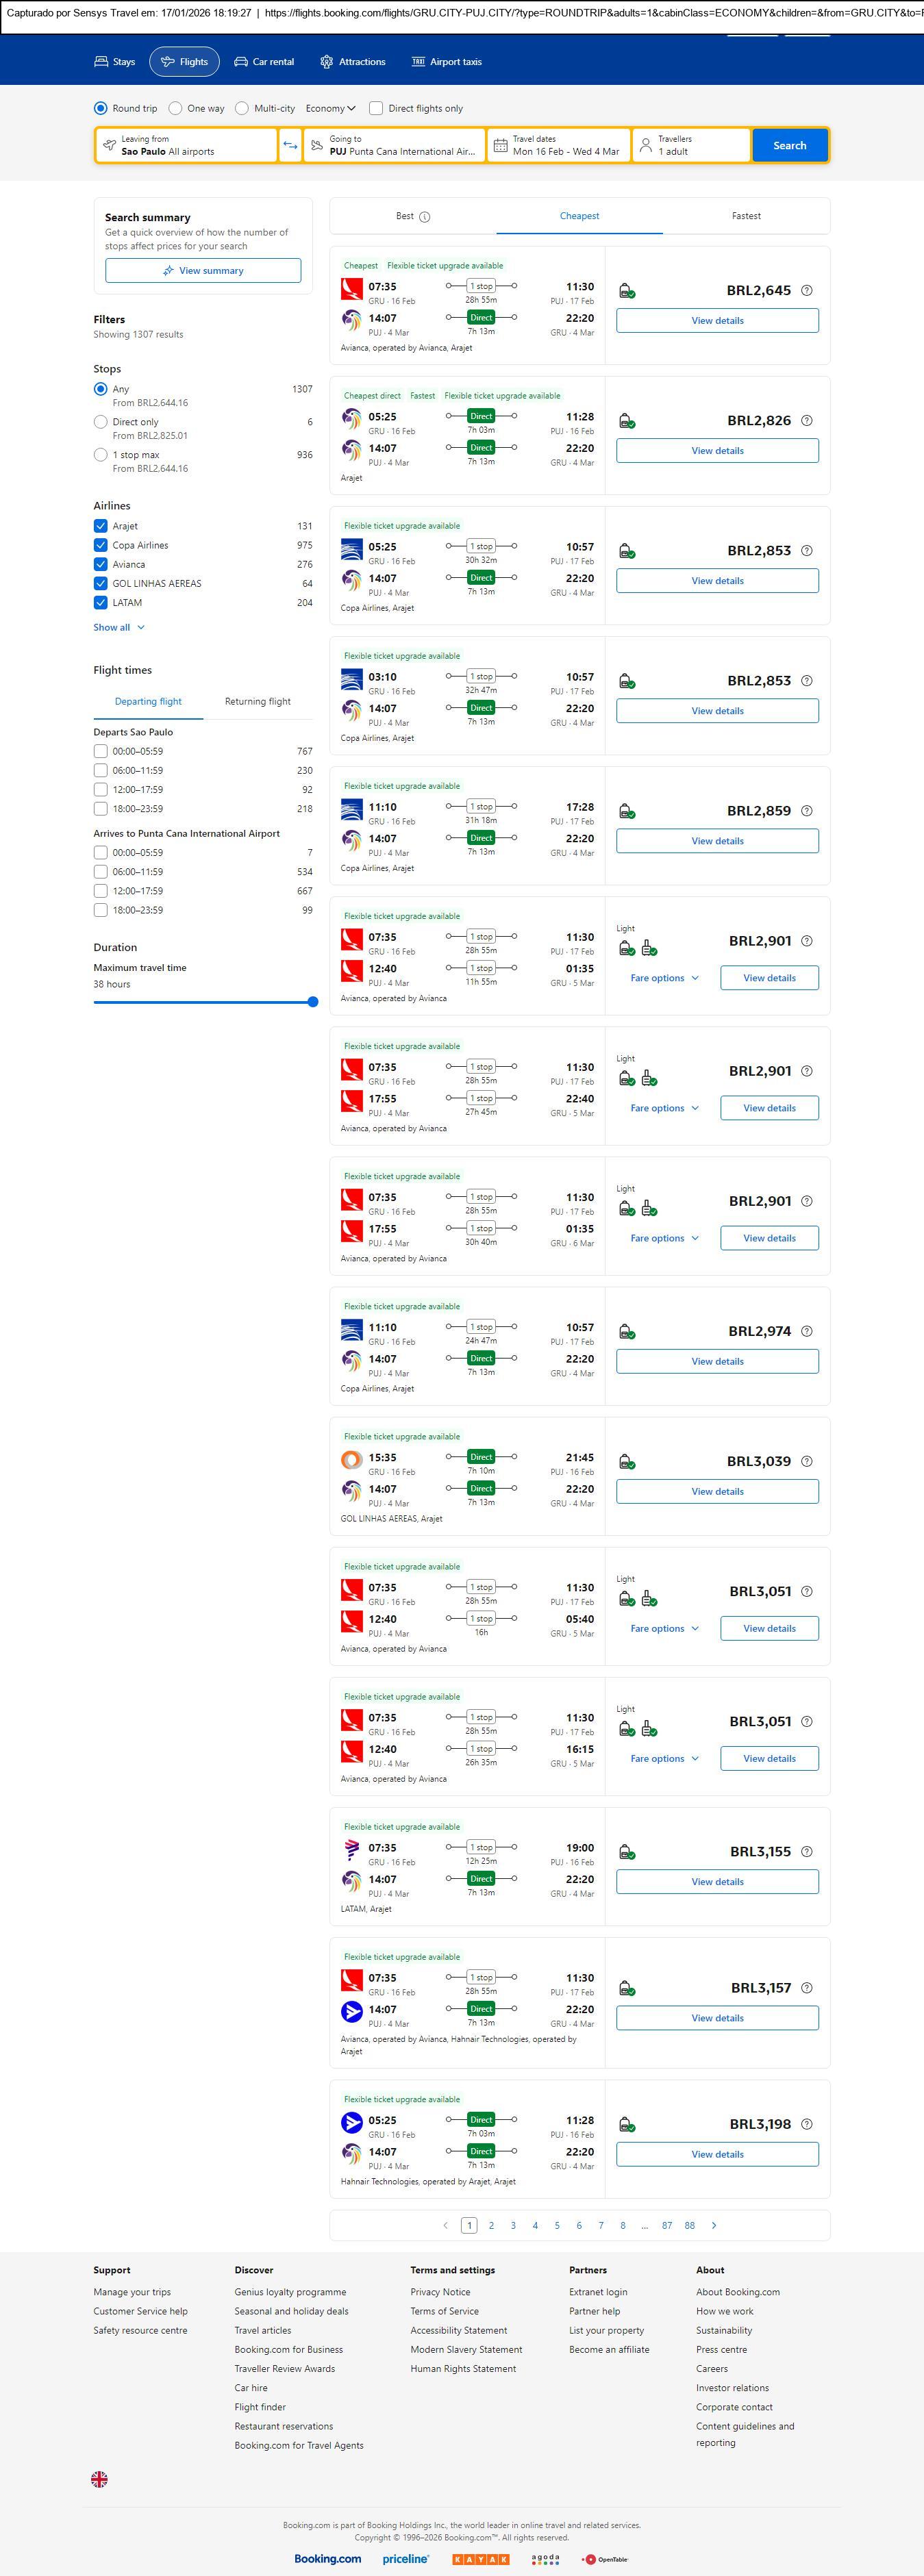924x2576 pixels.
Task: Switch to the Fastest results tab
Action: pyautogui.click(x=746, y=216)
